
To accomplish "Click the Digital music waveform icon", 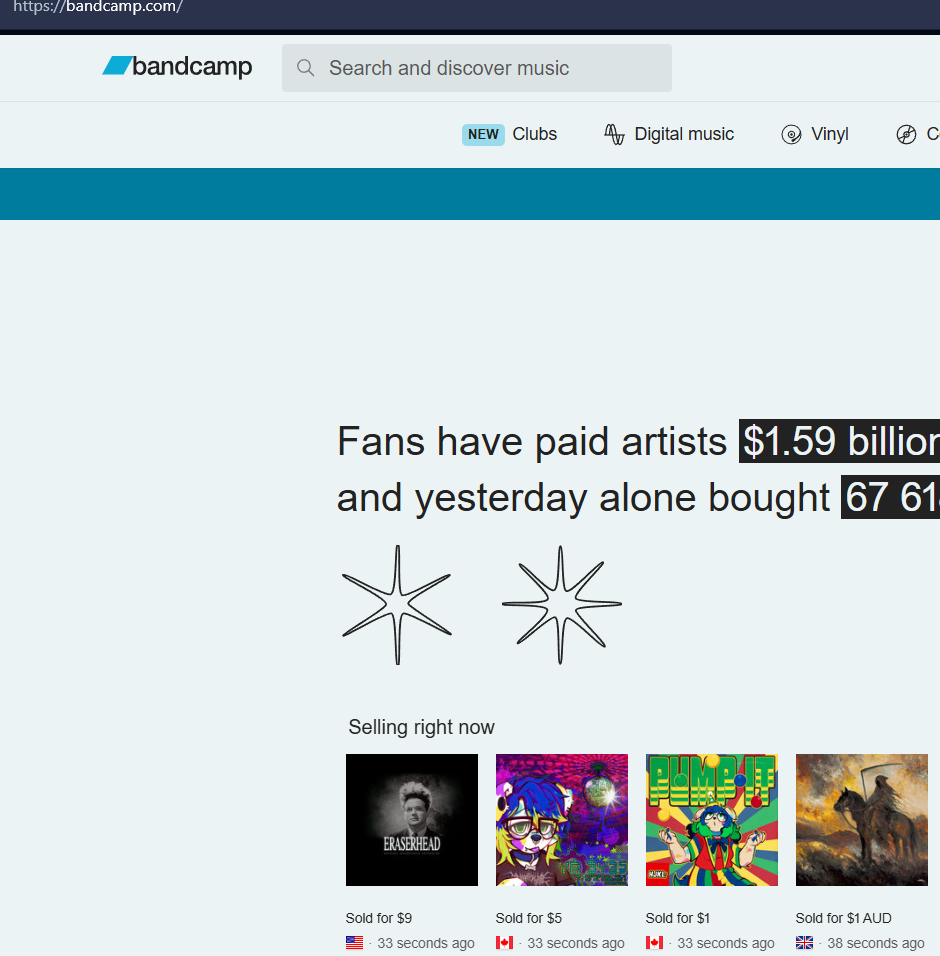I will [614, 134].
